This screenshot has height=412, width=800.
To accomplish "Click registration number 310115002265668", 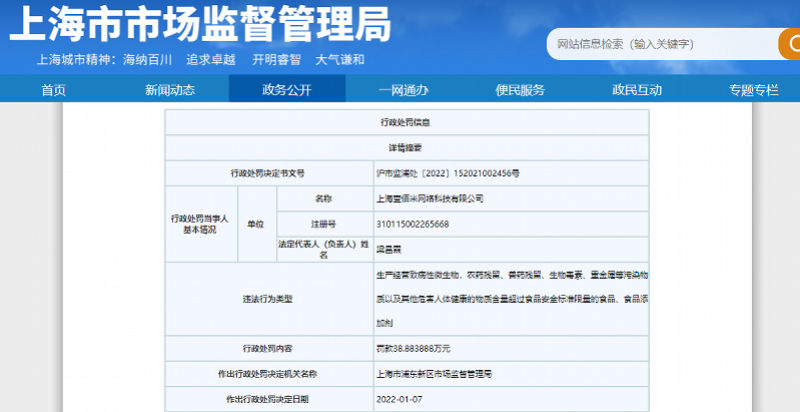I will (x=413, y=224).
